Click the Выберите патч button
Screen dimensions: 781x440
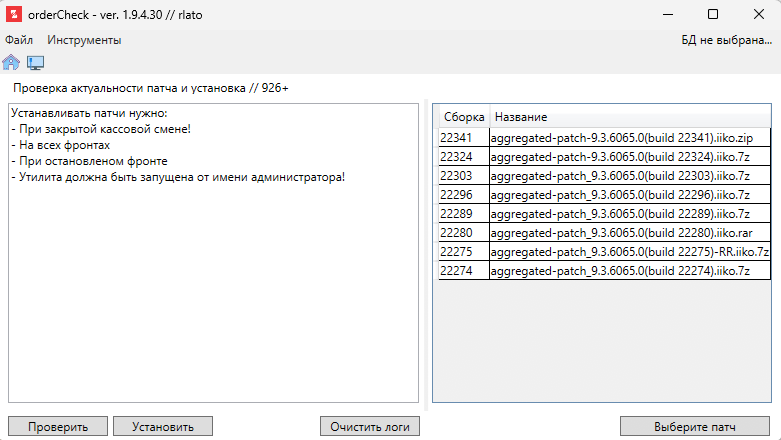(695, 427)
